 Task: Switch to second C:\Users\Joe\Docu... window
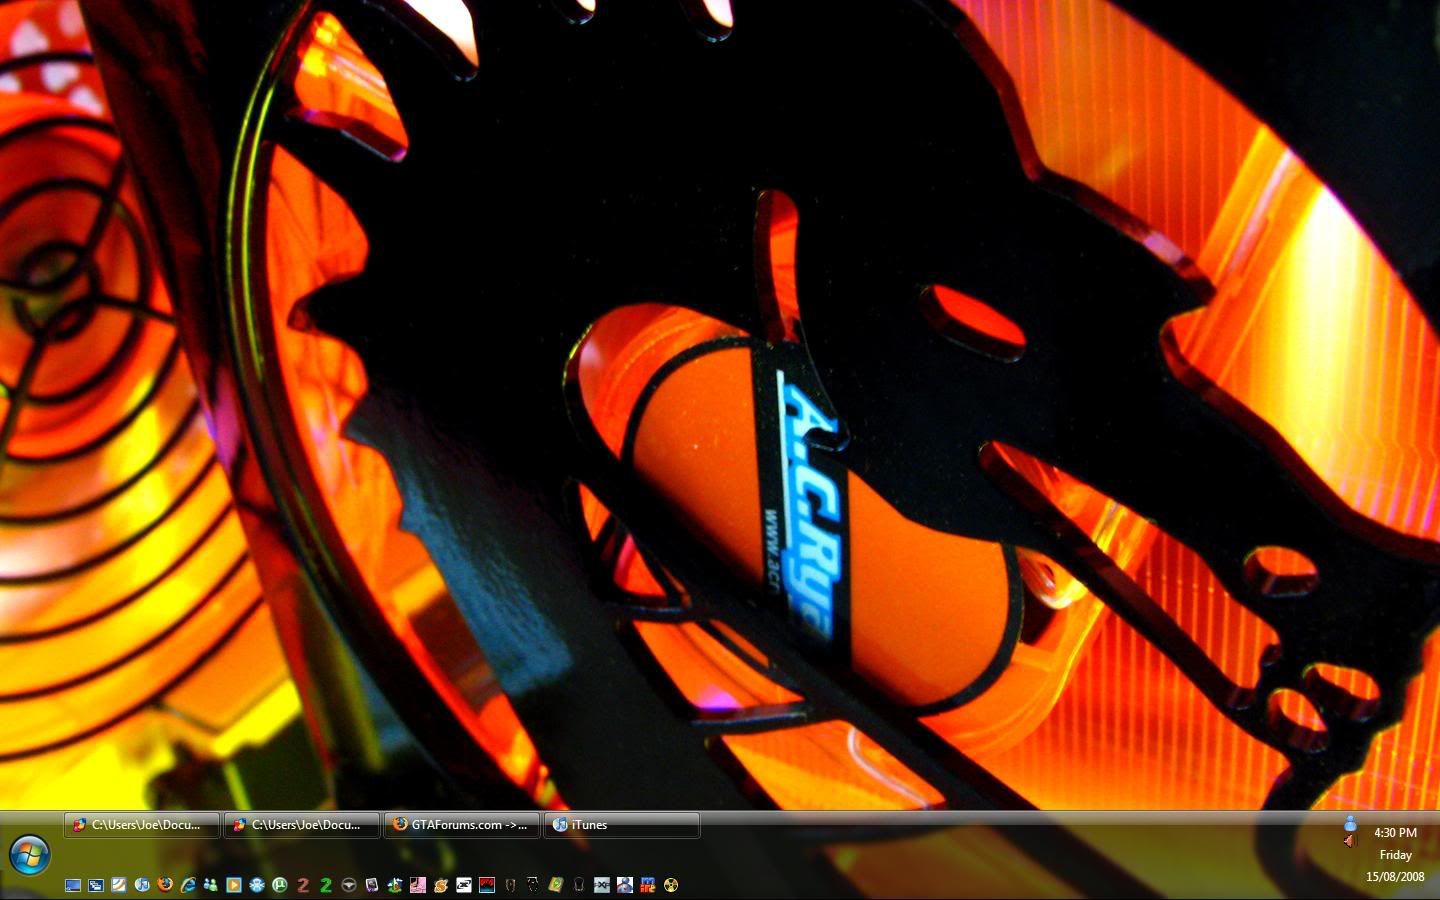click(301, 825)
